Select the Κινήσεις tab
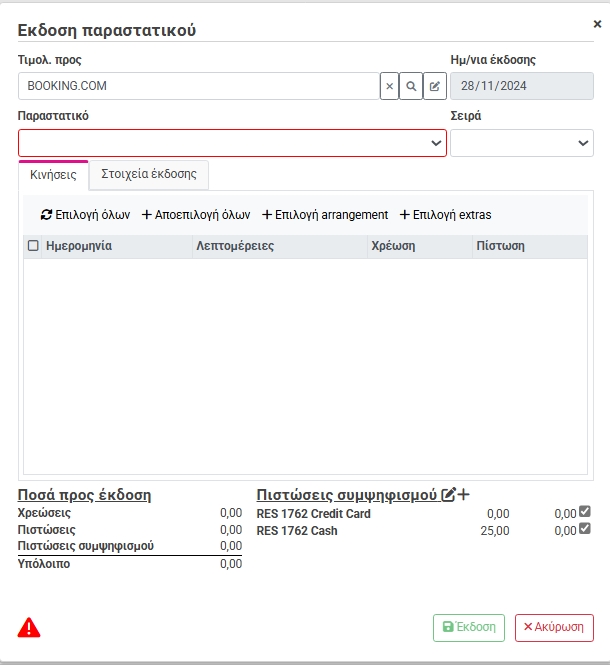The height and width of the screenshot is (665, 610). tap(53, 175)
